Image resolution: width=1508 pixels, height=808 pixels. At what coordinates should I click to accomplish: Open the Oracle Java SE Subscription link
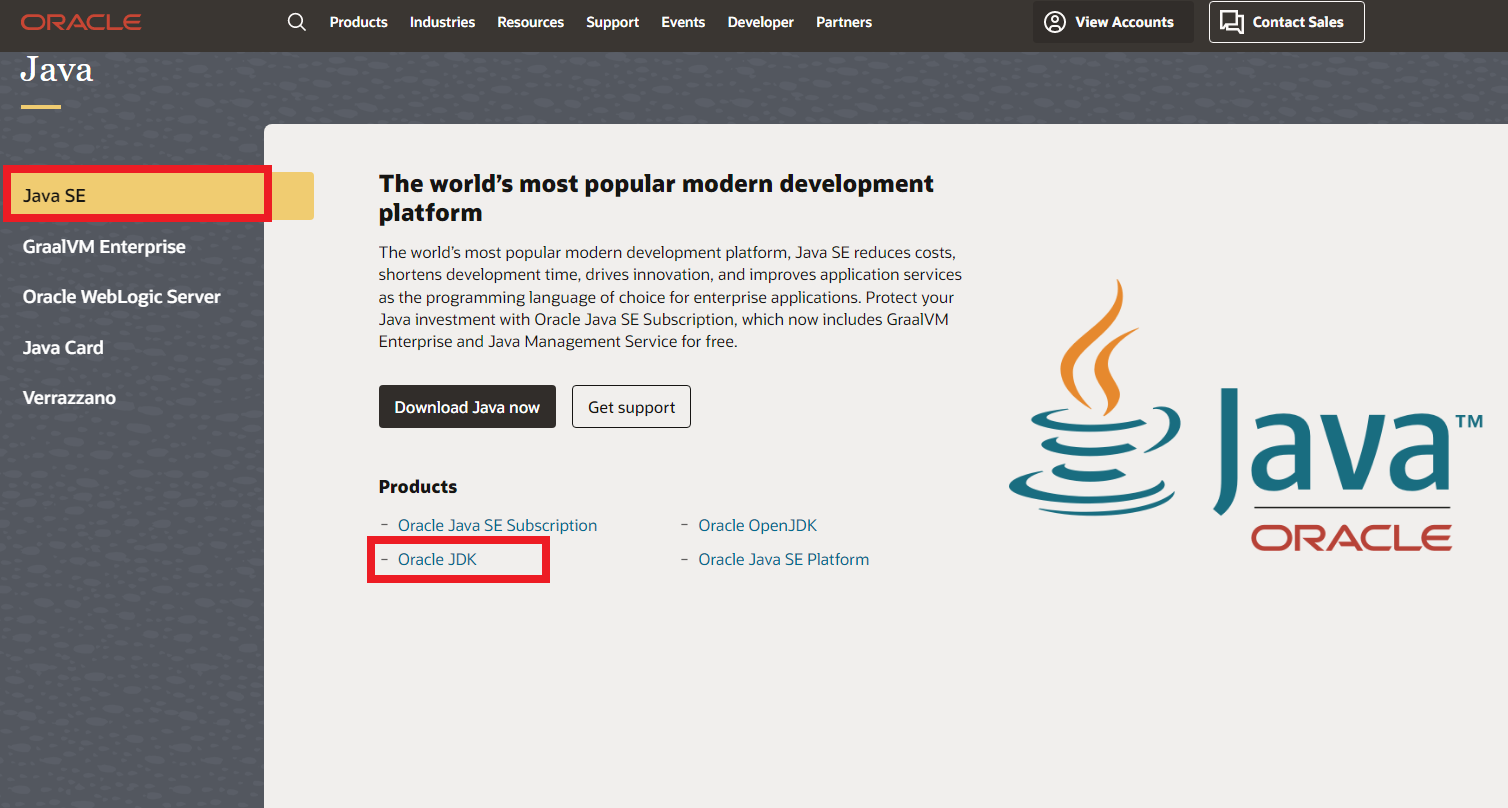click(x=497, y=525)
